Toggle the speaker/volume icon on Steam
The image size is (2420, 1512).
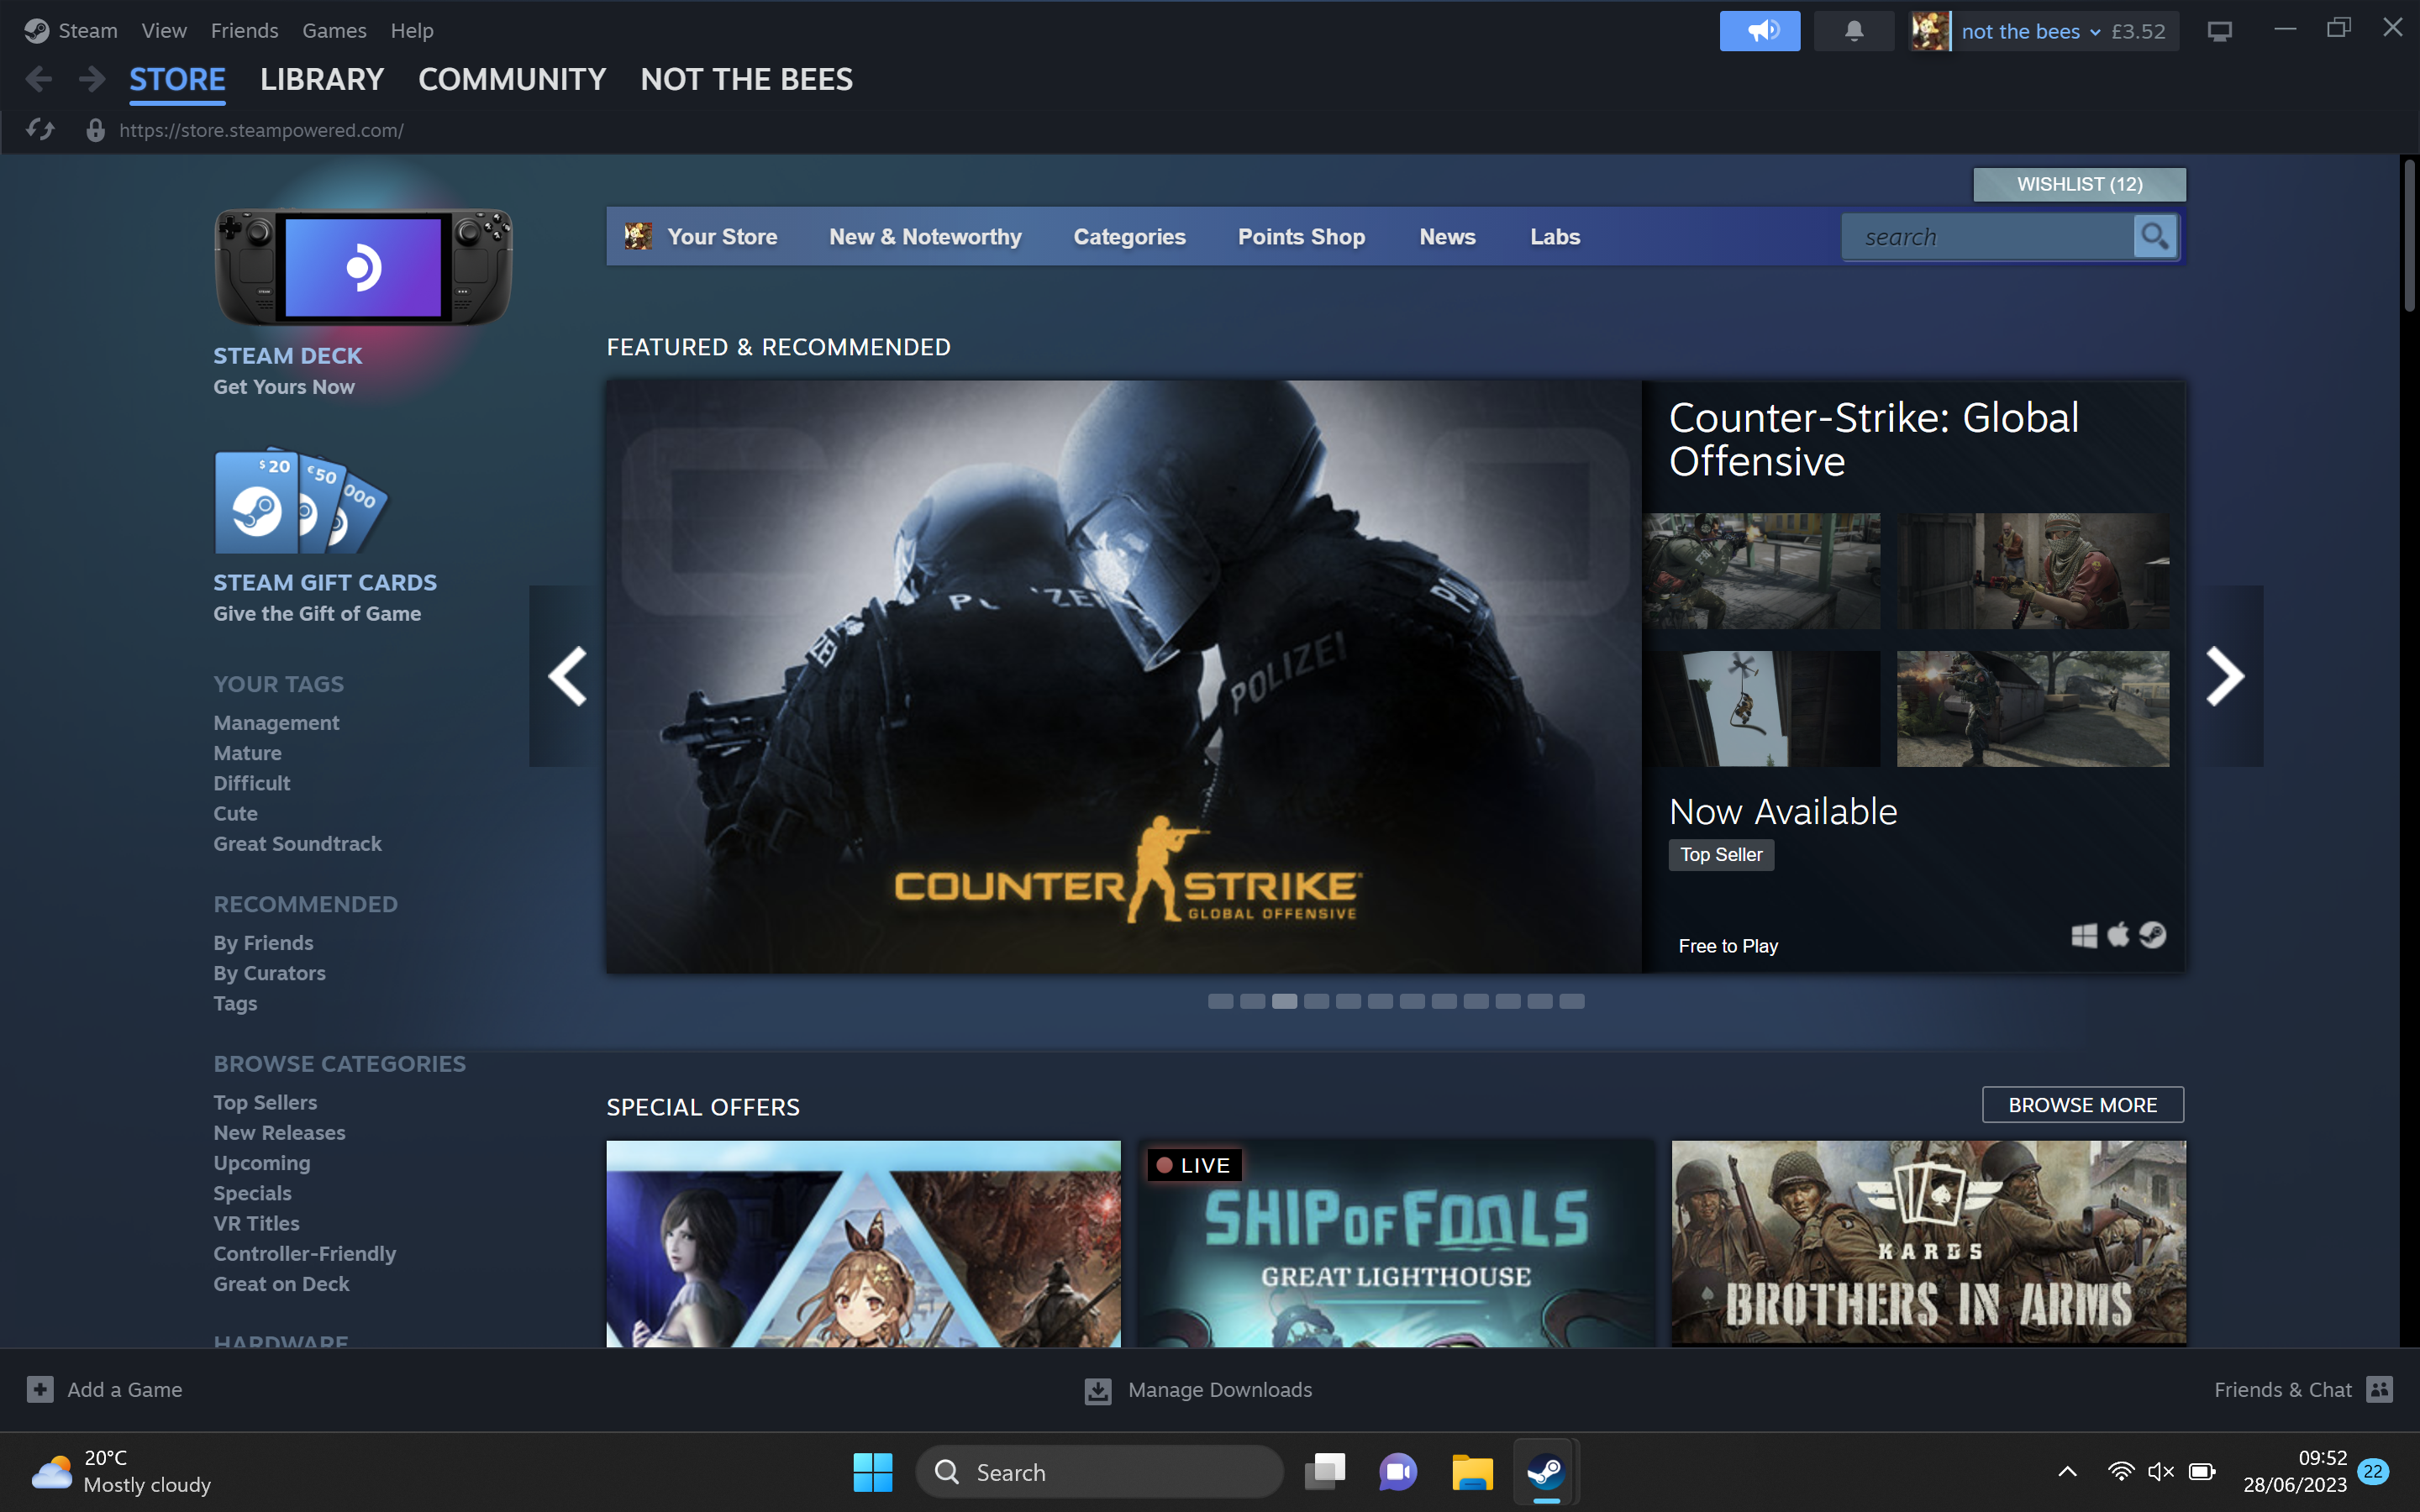click(x=1760, y=29)
